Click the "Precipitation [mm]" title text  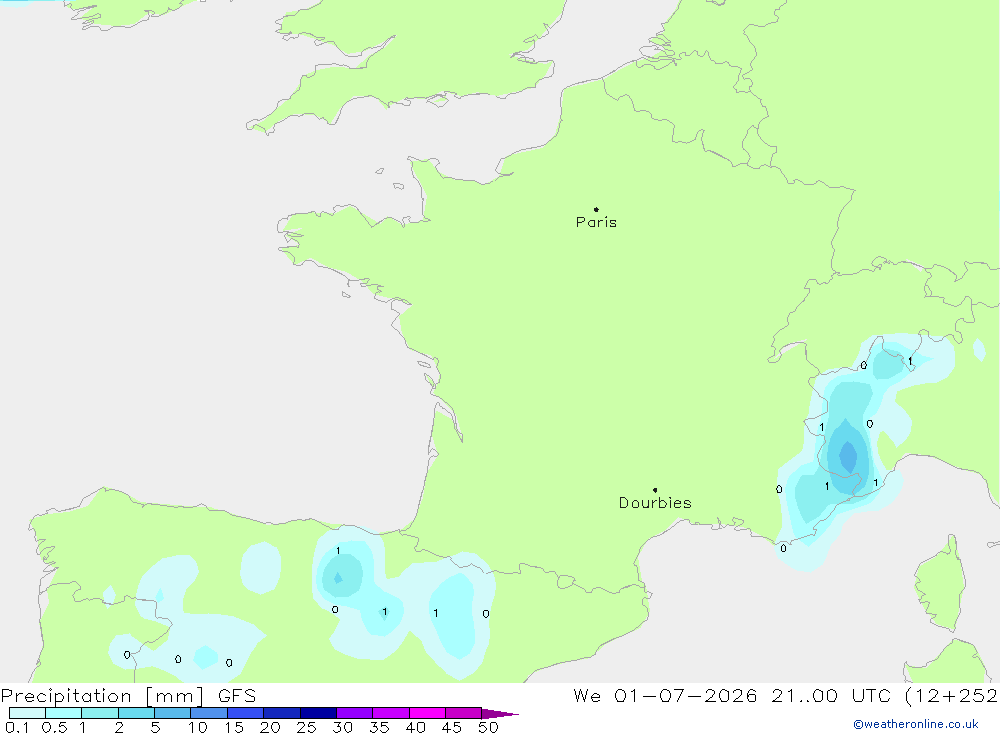pos(102,696)
